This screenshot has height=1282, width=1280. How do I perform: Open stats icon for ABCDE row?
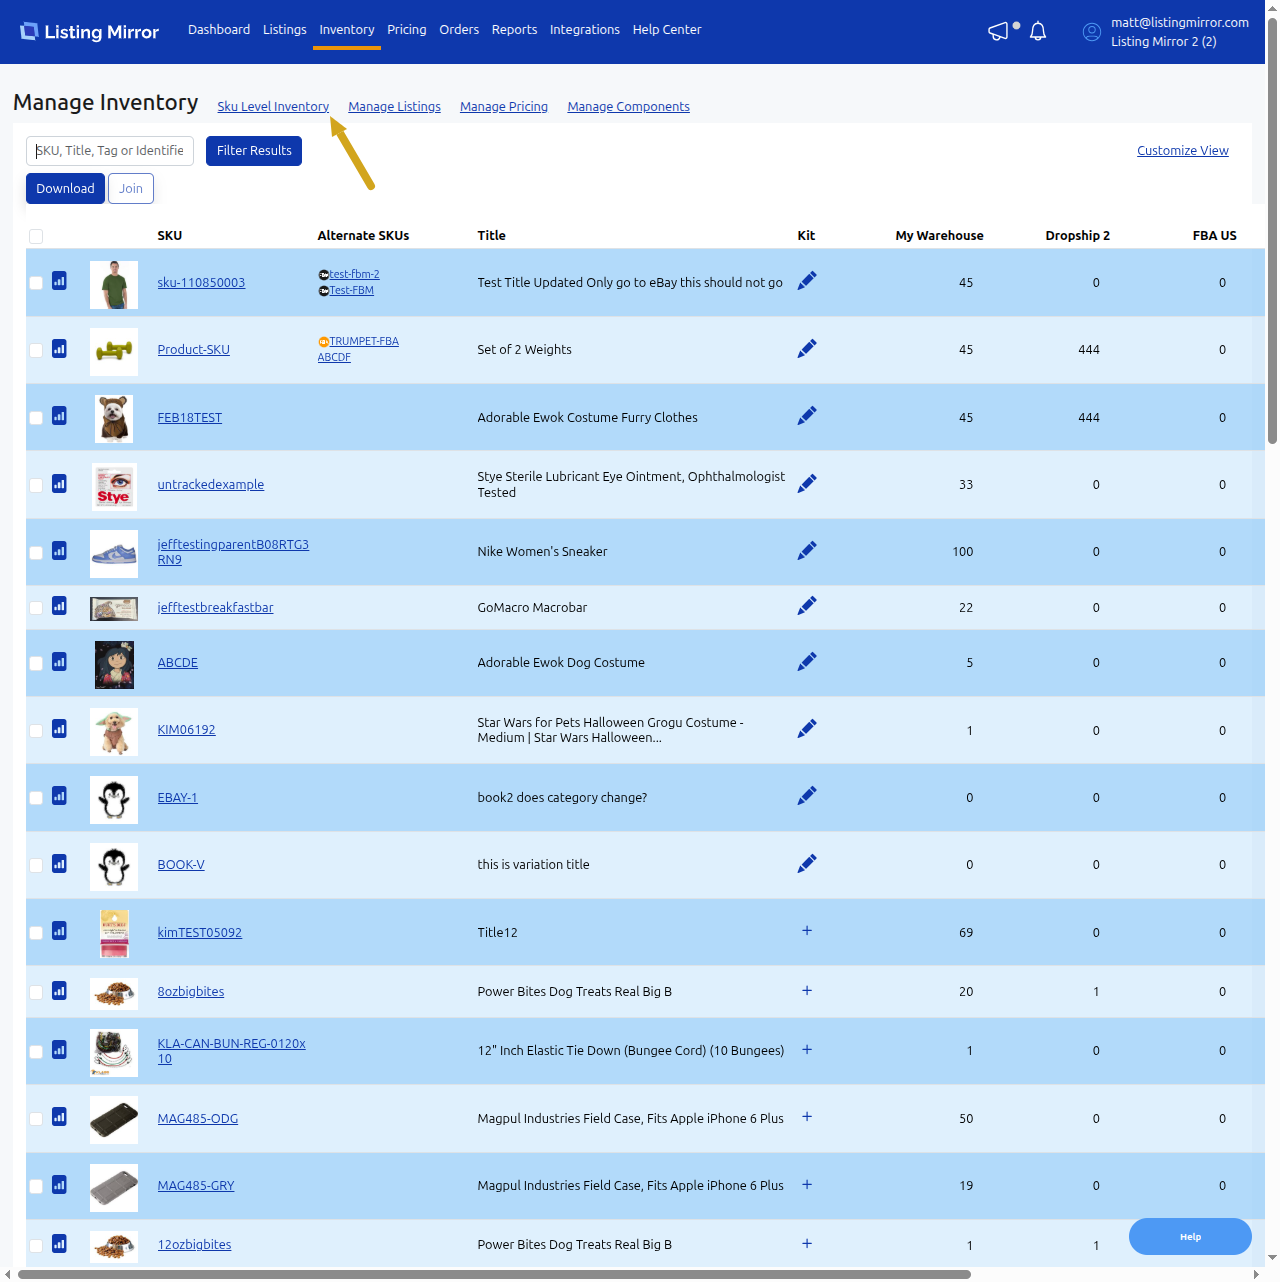pyautogui.click(x=59, y=662)
